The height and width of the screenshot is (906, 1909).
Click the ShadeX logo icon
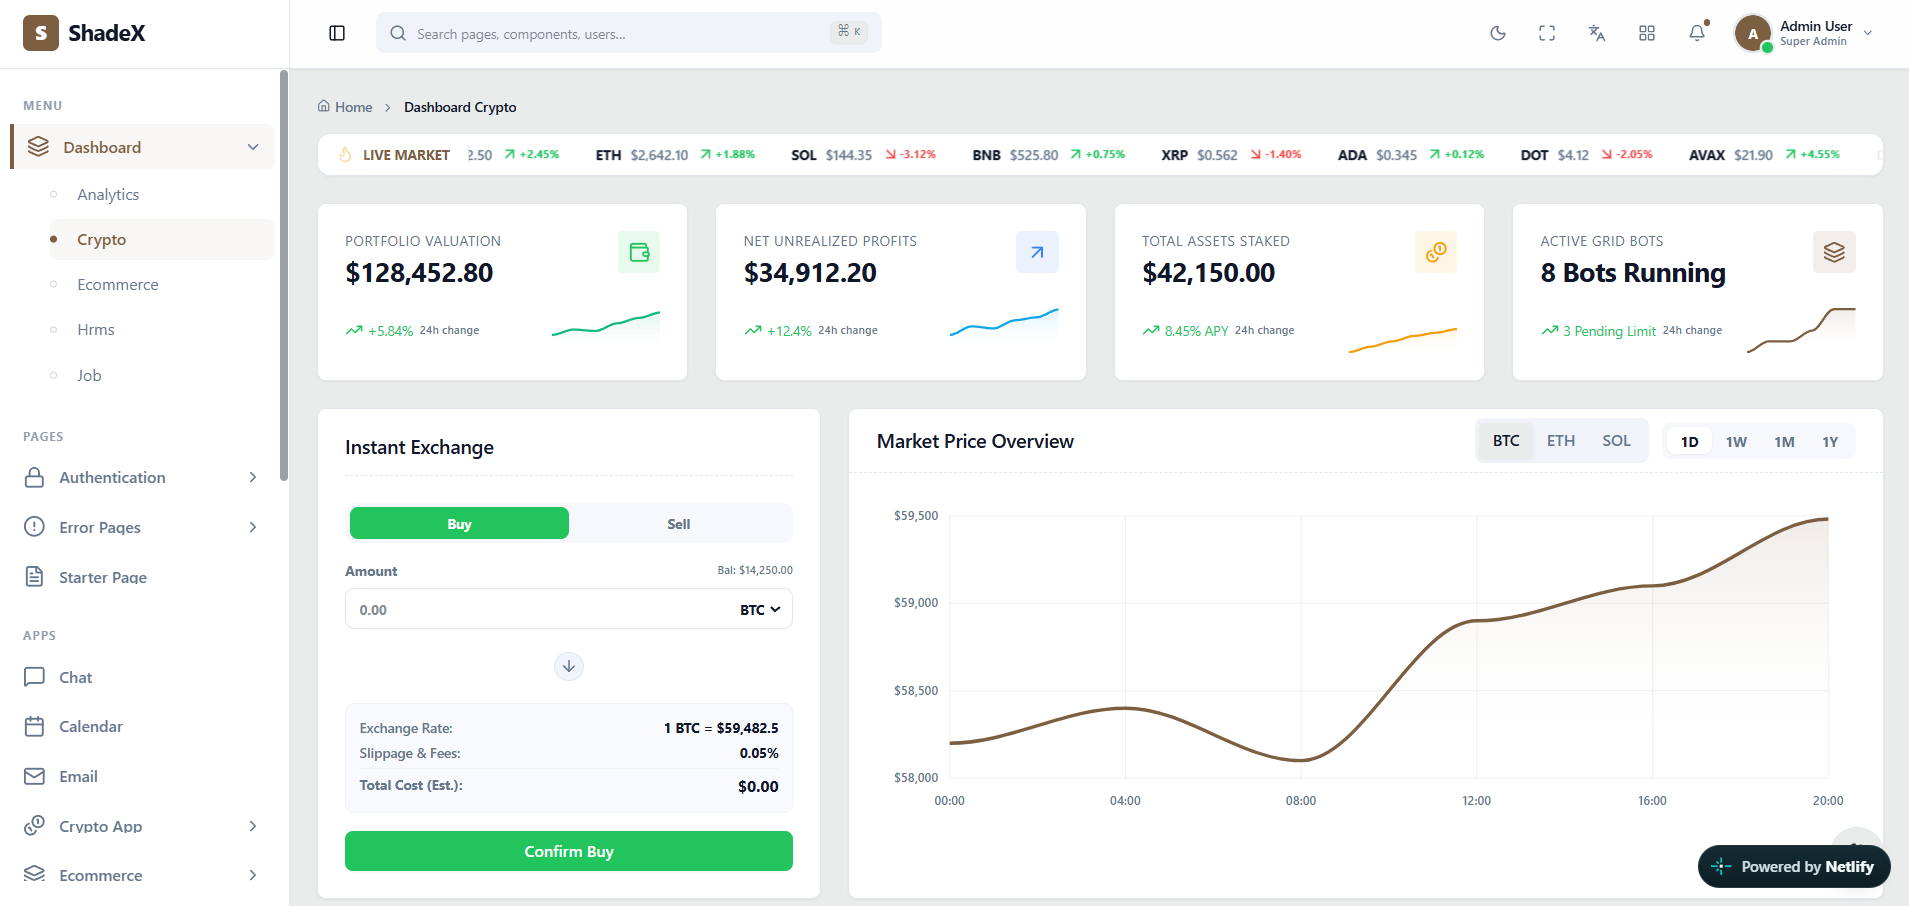point(41,33)
